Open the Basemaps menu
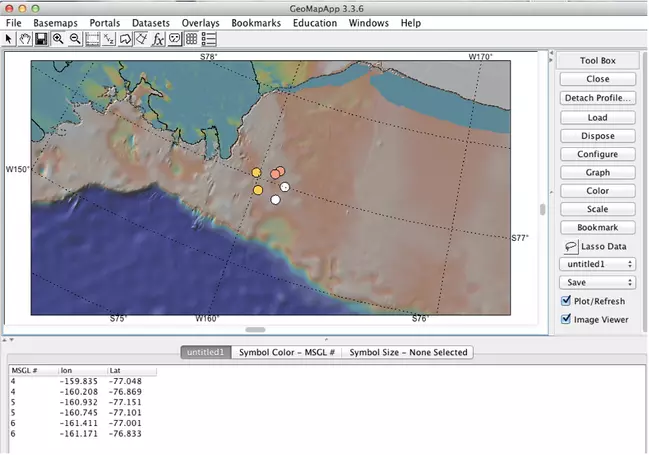This screenshot has height=455, width=649. 54,22
